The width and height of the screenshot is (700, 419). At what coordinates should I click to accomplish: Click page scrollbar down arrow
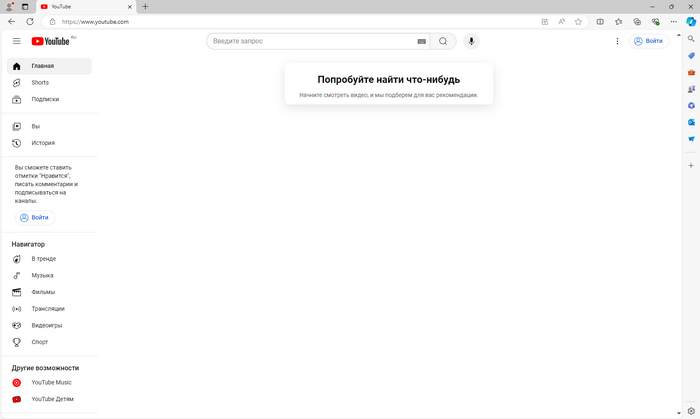(x=679, y=413)
